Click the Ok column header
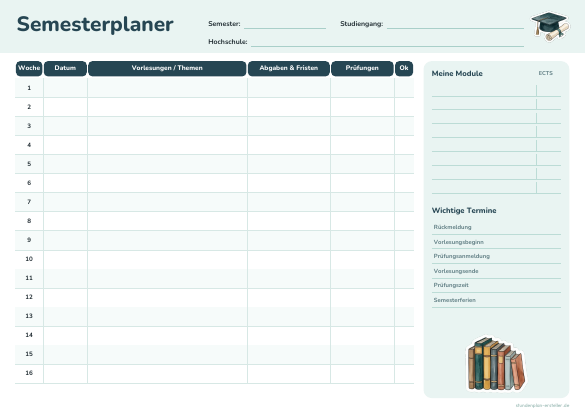Screen dimensions: 585x414 pyautogui.click(x=404, y=68)
